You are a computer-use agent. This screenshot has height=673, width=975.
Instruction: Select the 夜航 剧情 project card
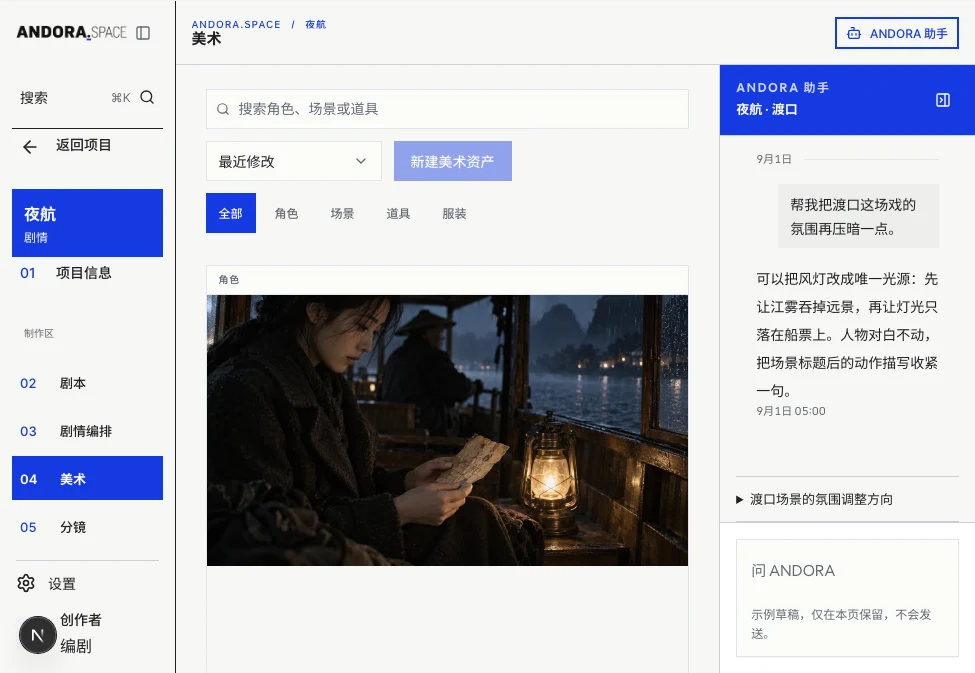tap(87, 223)
